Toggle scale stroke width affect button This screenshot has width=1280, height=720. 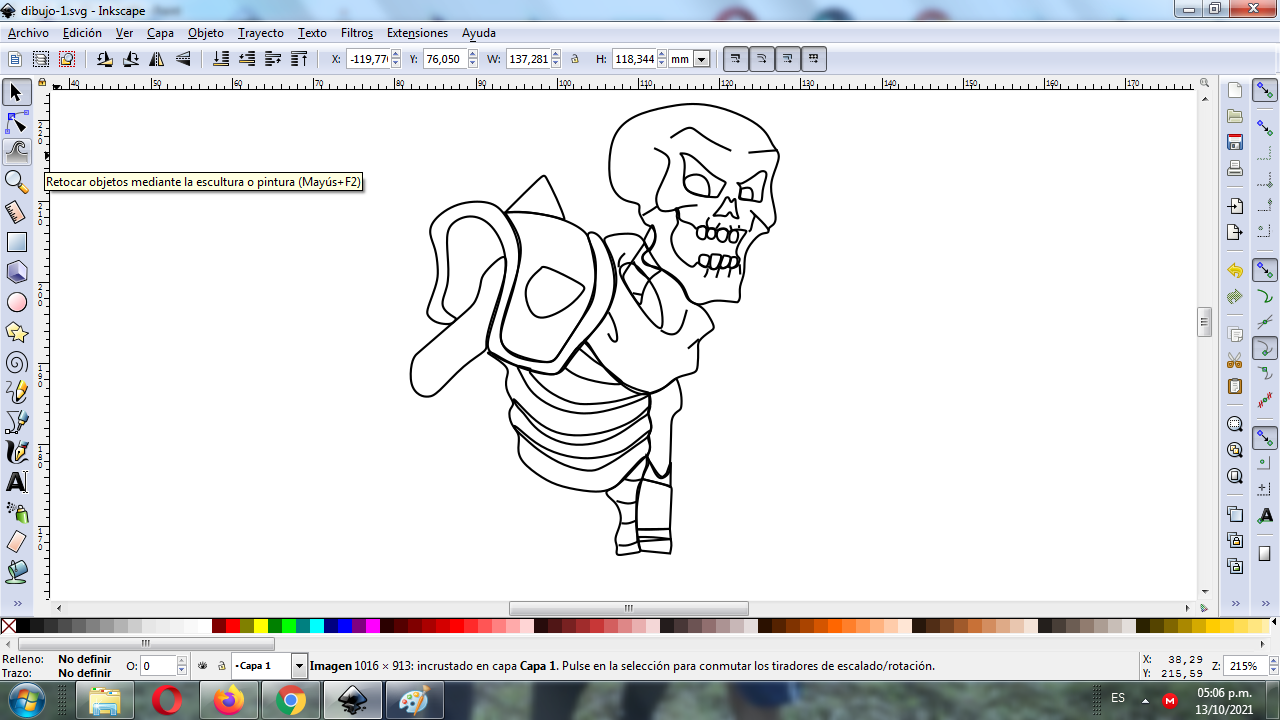[736, 59]
